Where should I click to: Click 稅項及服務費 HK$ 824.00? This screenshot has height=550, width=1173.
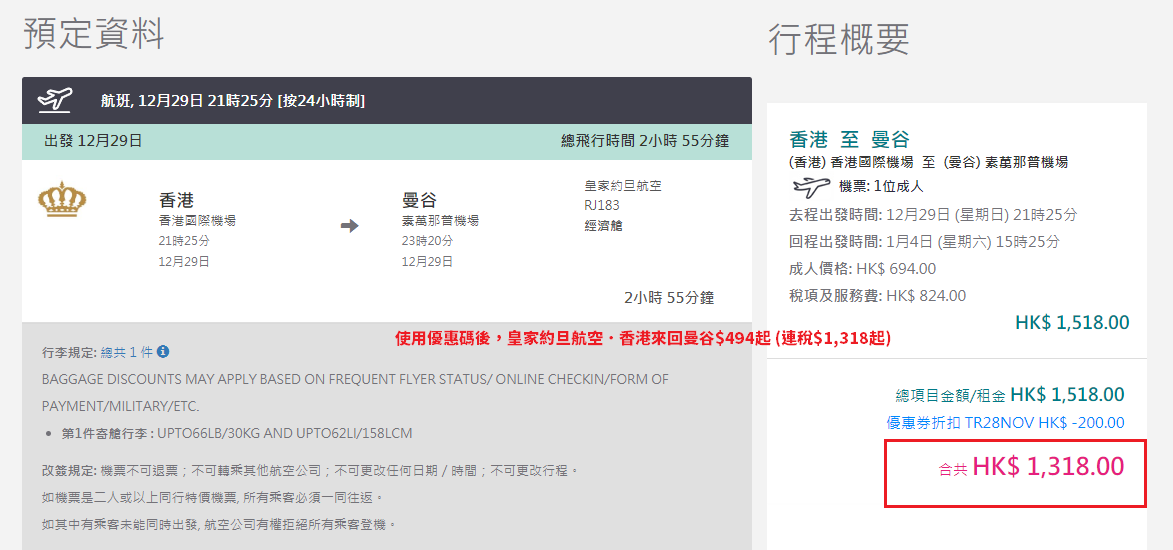click(x=878, y=296)
